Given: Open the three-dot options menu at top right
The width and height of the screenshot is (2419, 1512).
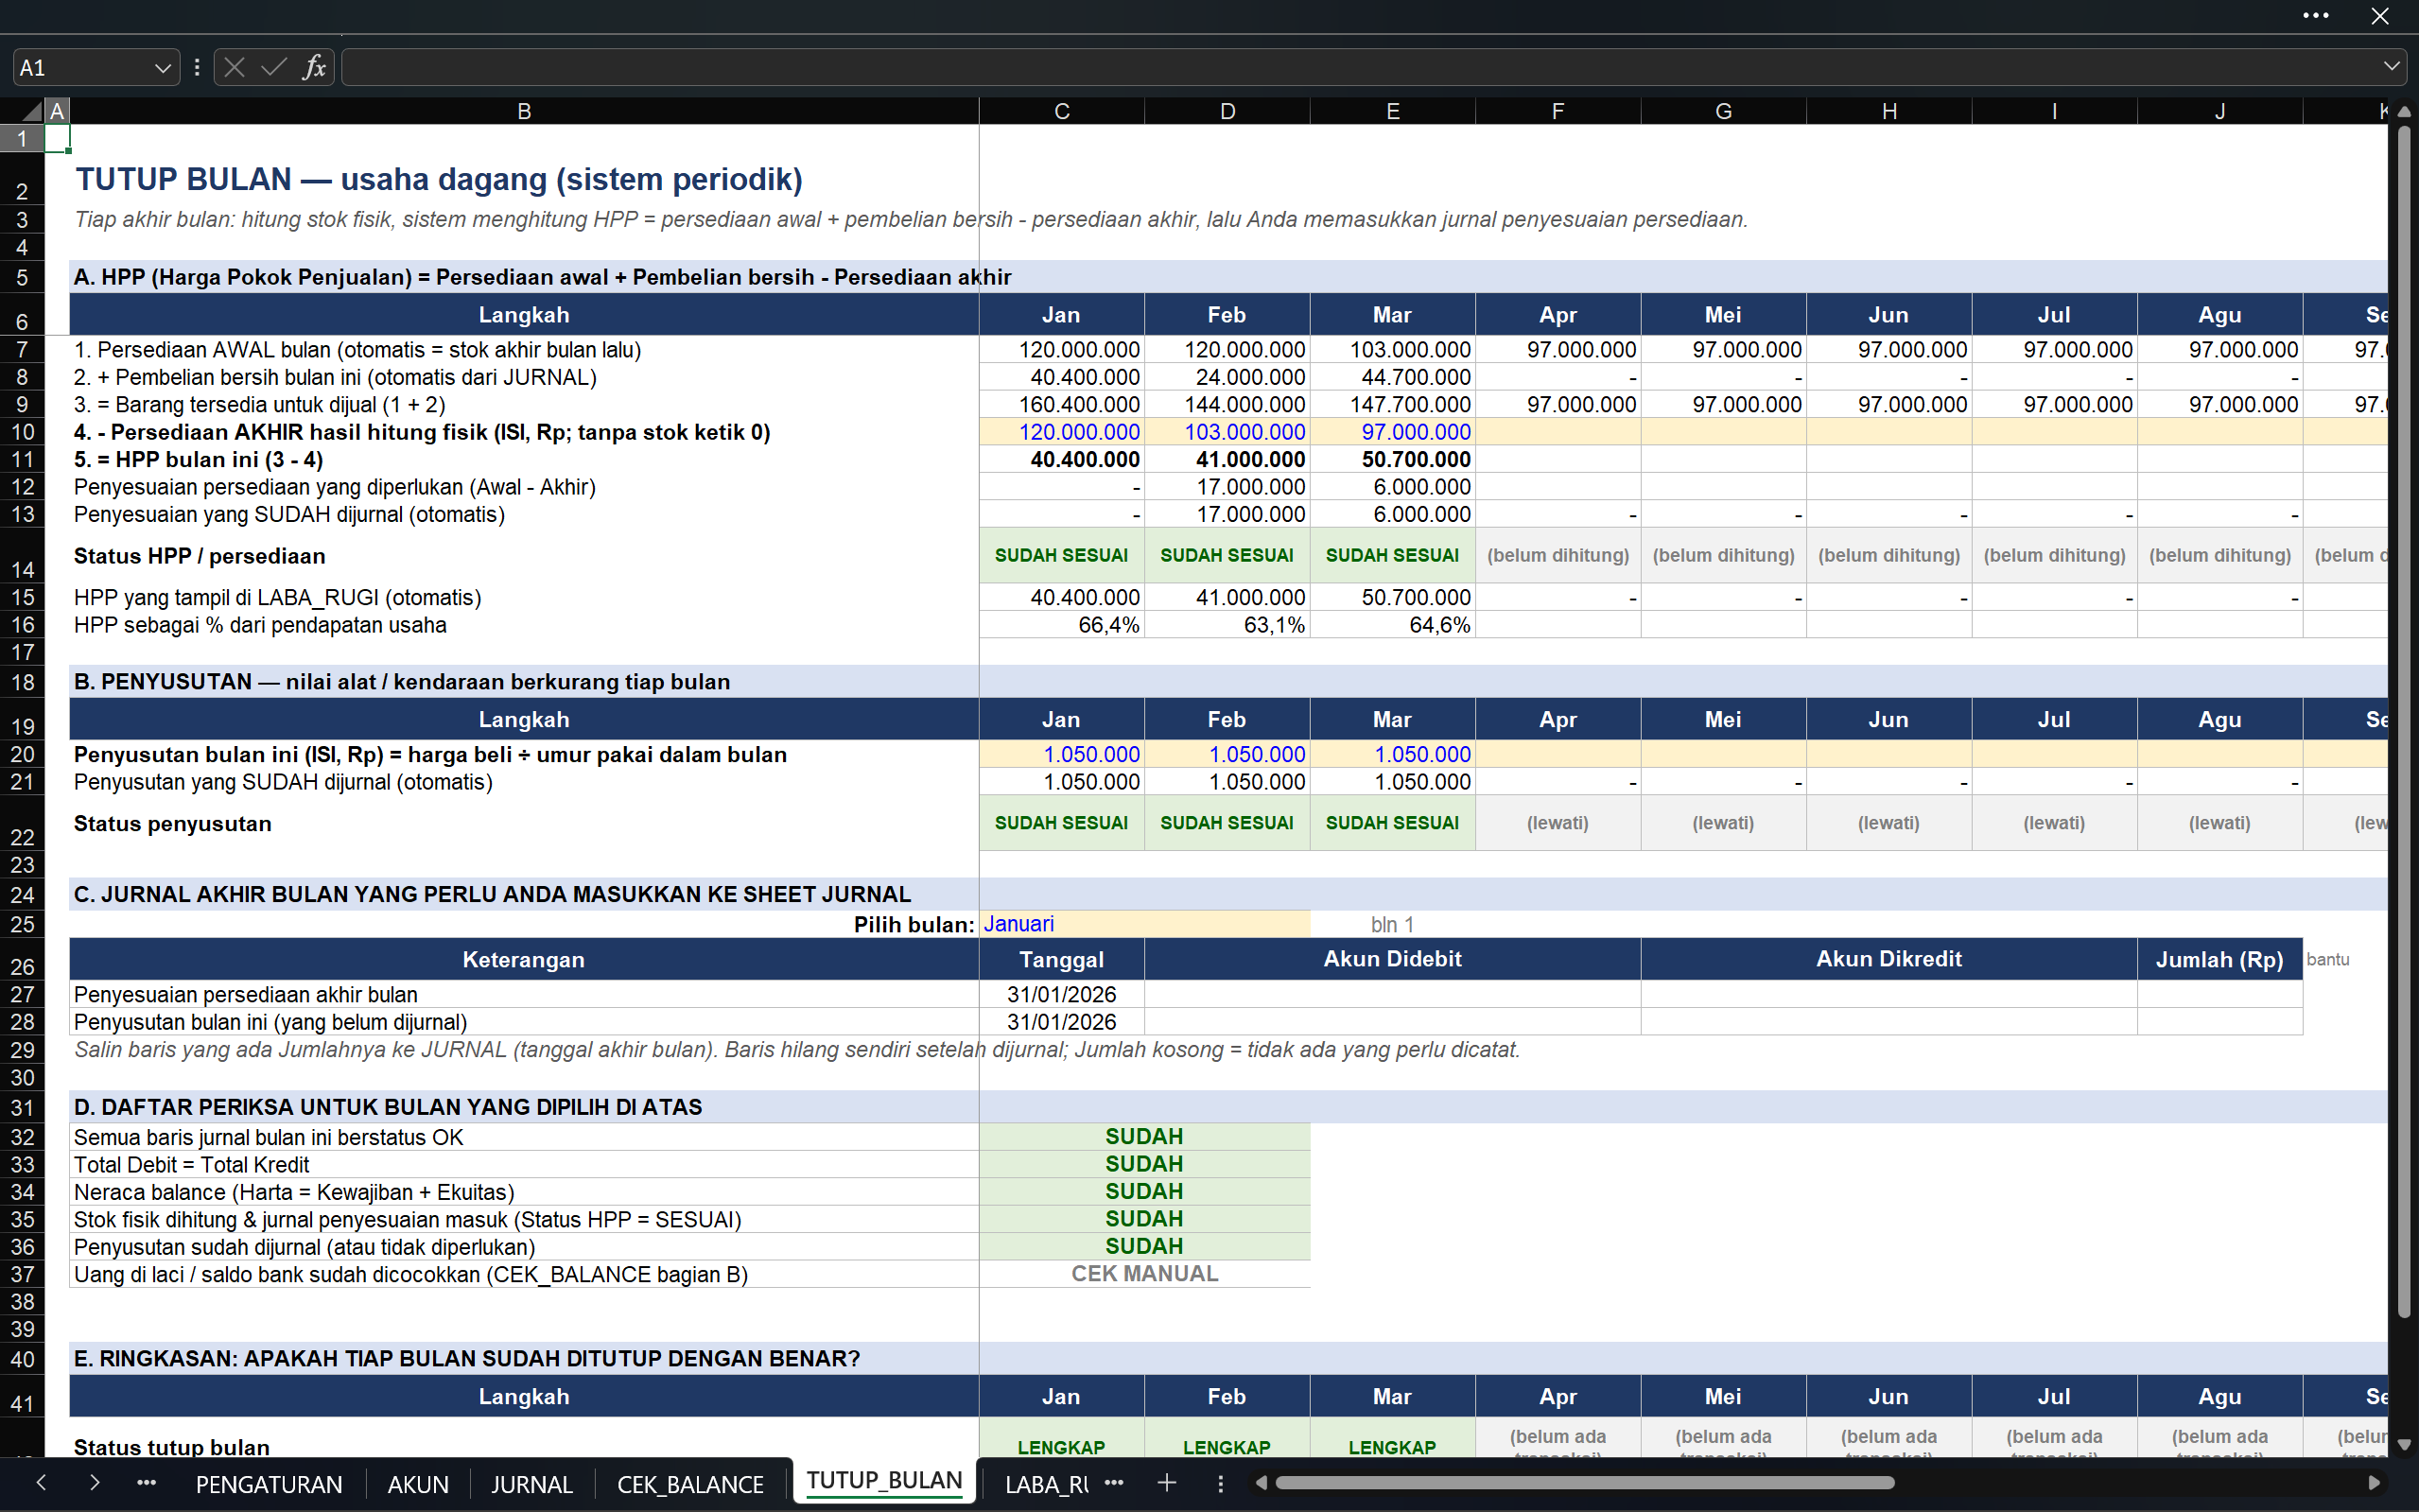Looking at the screenshot, I should pyautogui.click(x=2315, y=15).
